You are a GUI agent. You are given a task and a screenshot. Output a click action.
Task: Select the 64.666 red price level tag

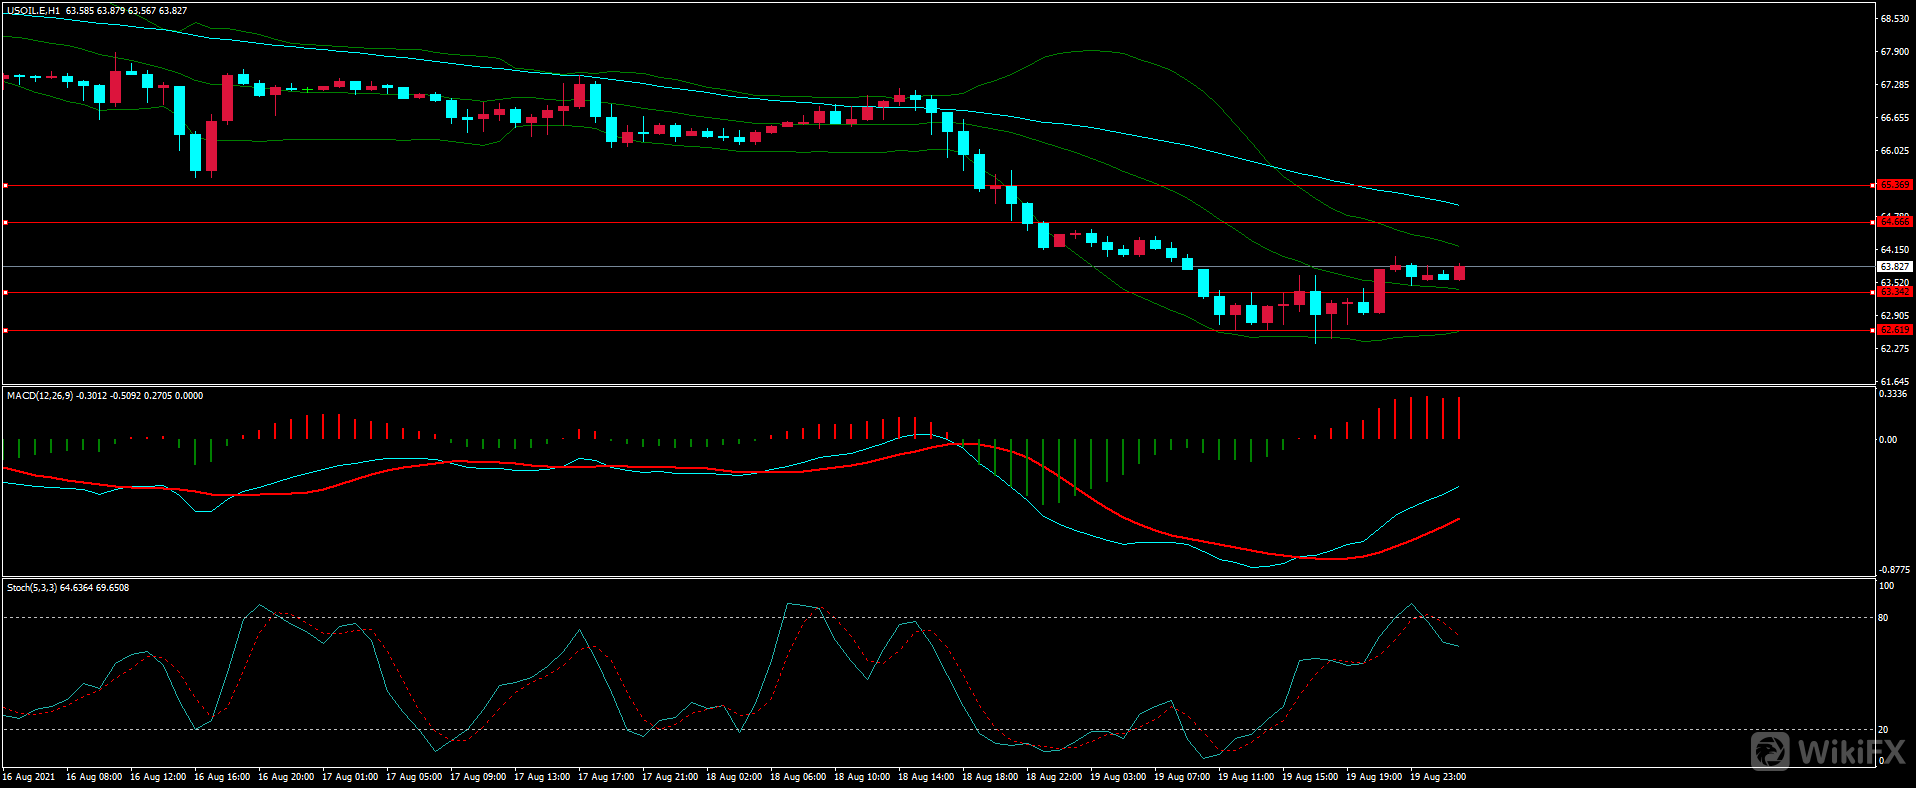click(x=1894, y=222)
